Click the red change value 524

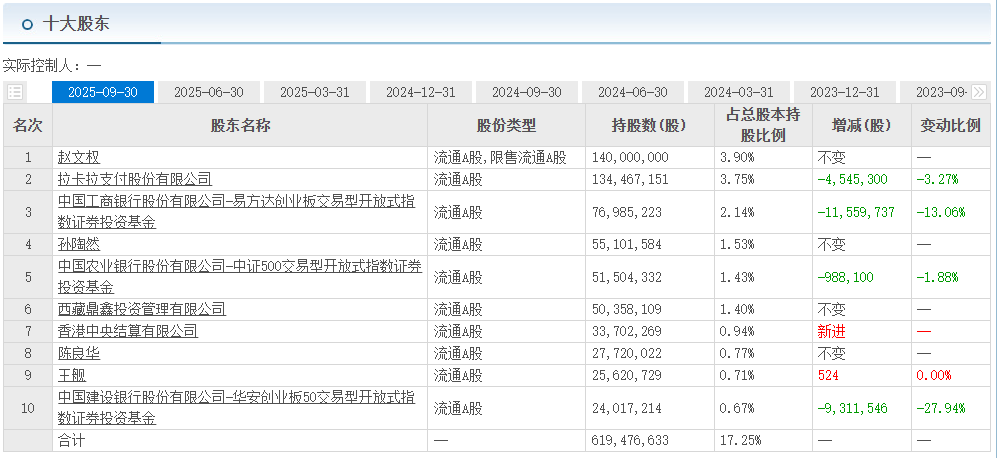pos(828,375)
